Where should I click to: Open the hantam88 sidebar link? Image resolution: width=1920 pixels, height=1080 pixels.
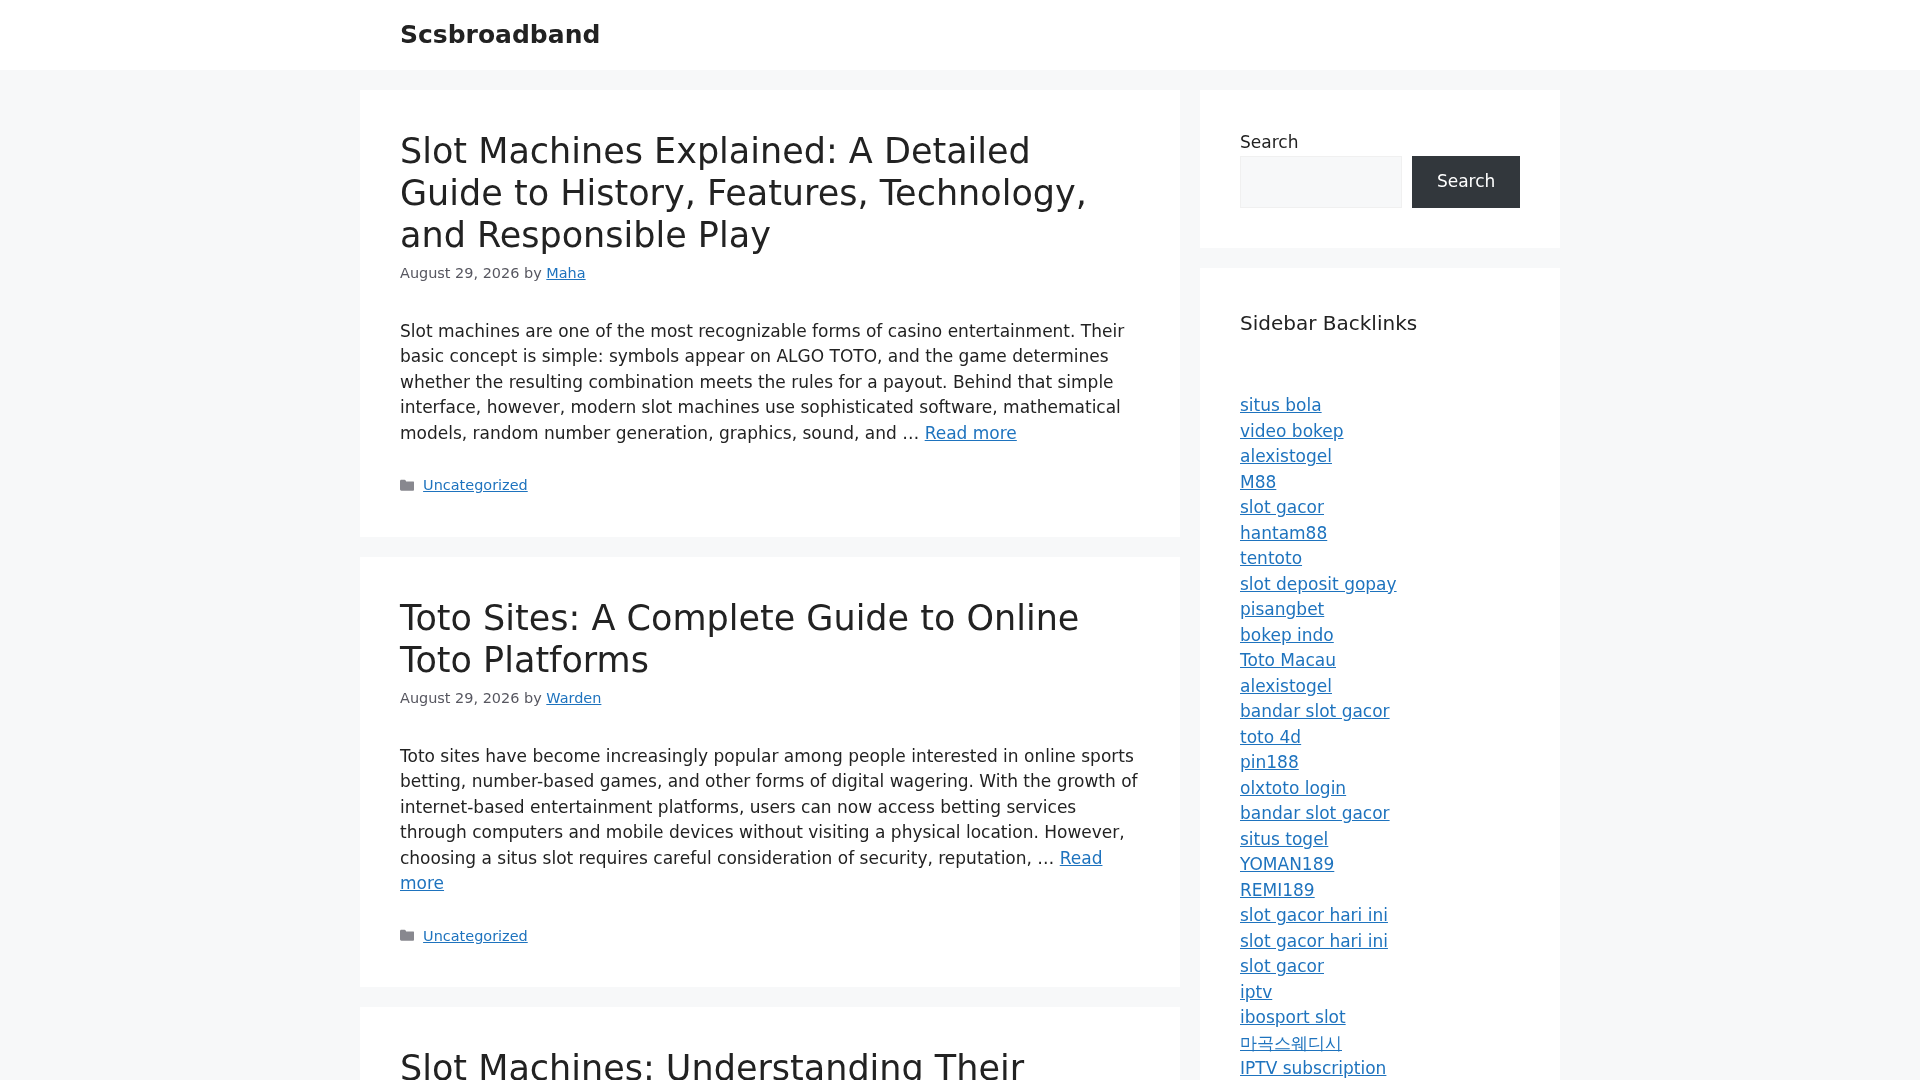point(1283,533)
